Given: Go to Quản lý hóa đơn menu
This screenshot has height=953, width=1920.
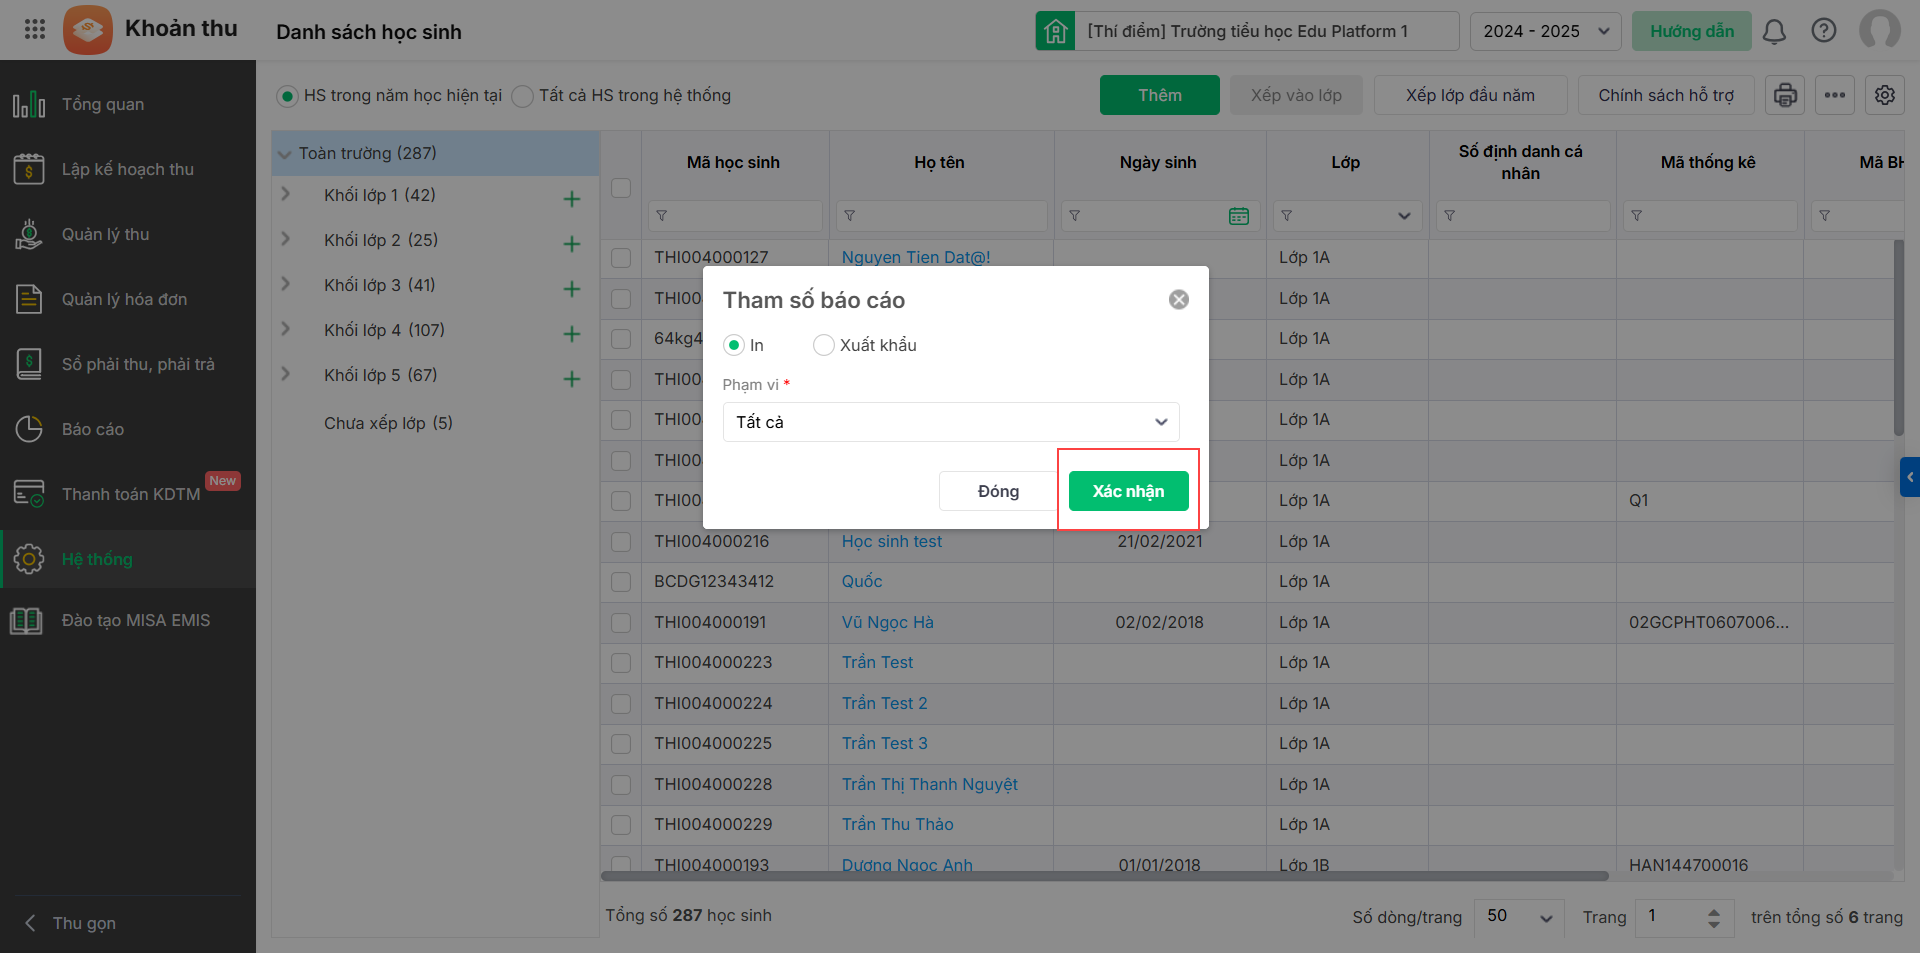Looking at the screenshot, I should click(x=124, y=299).
